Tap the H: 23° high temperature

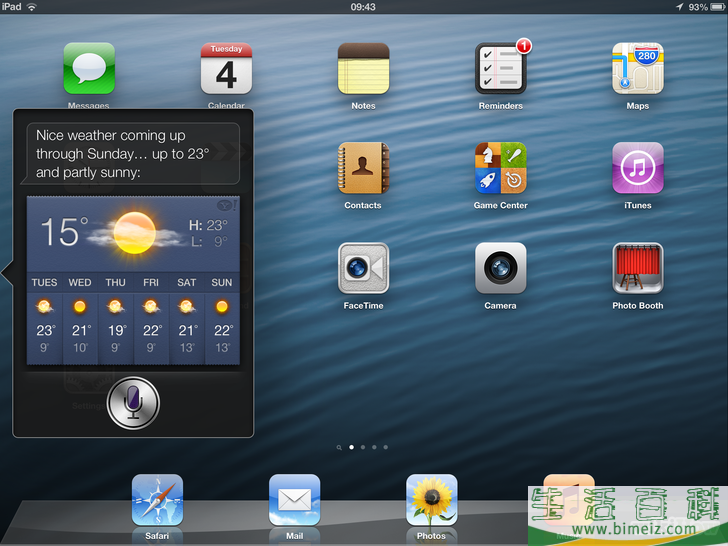pos(208,225)
